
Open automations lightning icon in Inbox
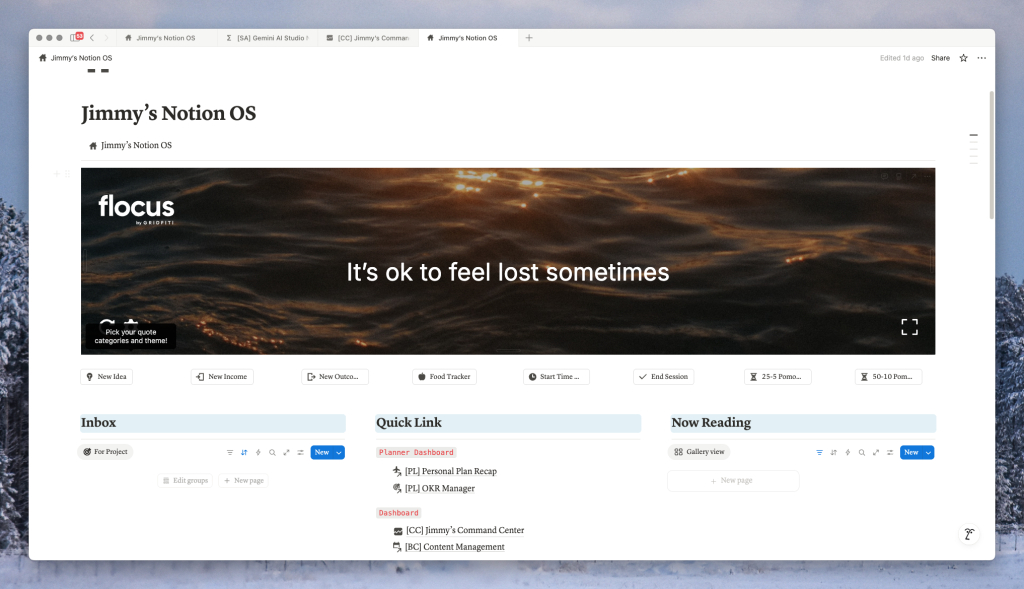258,453
